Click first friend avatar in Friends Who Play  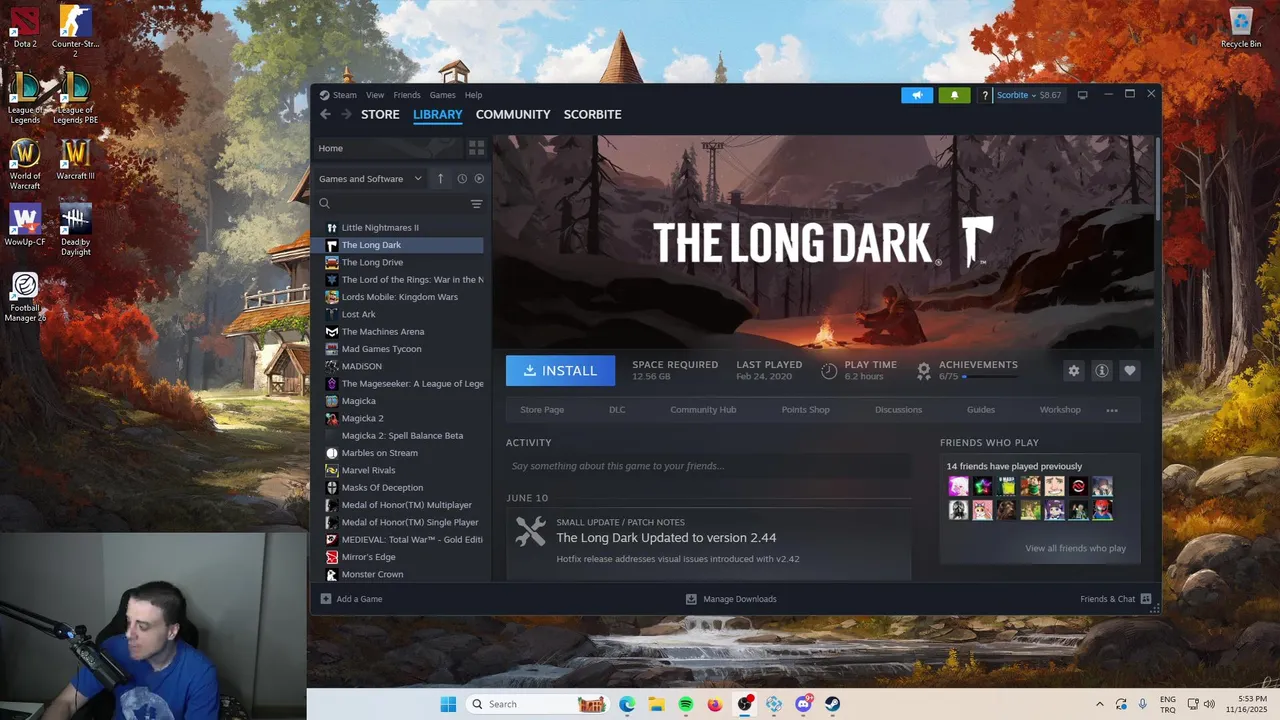coord(958,487)
